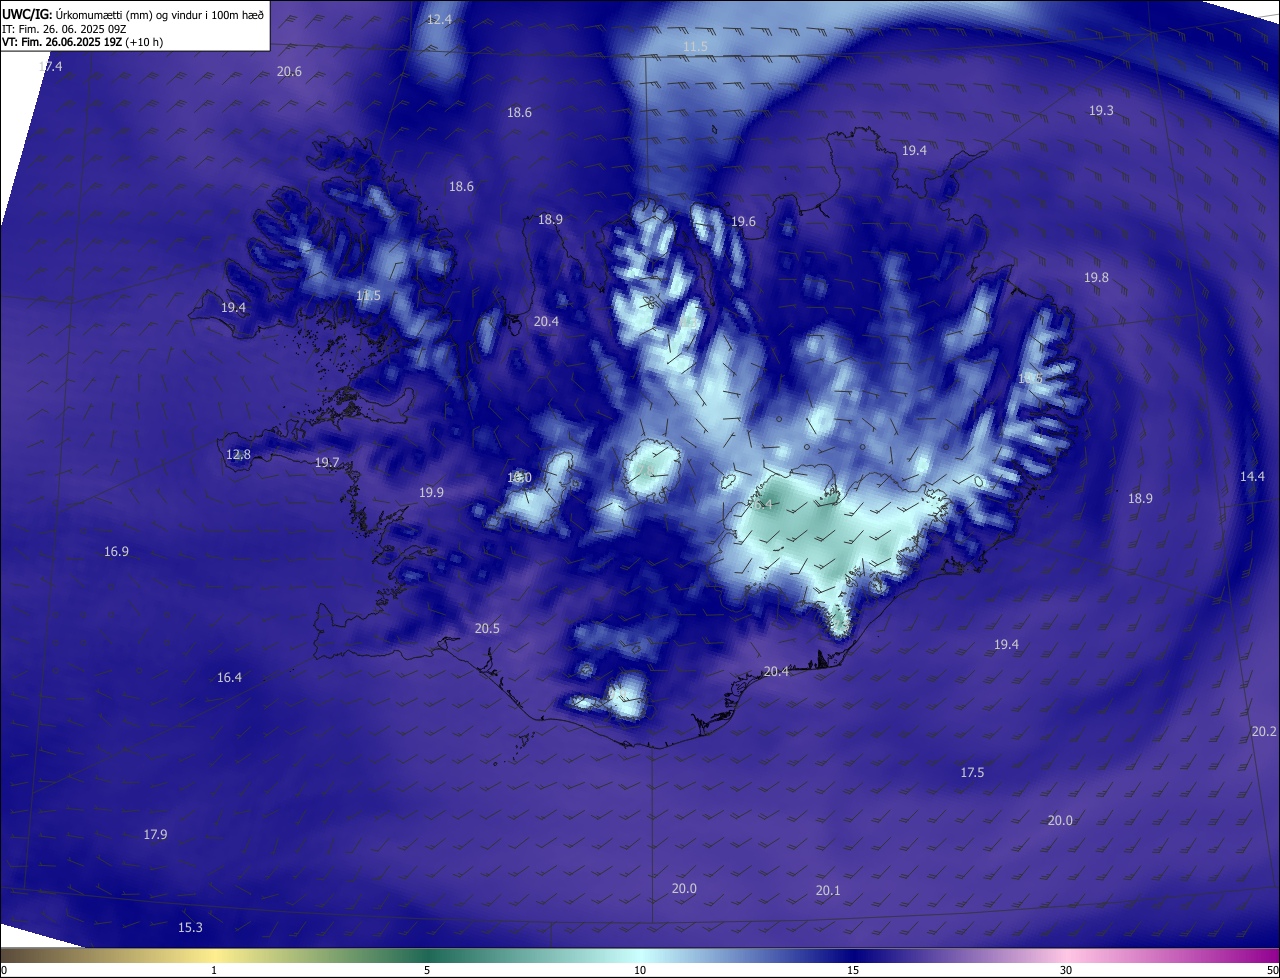Click the color scale tick label 50
Image resolution: width=1280 pixels, height=978 pixels.
(1272, 970)
